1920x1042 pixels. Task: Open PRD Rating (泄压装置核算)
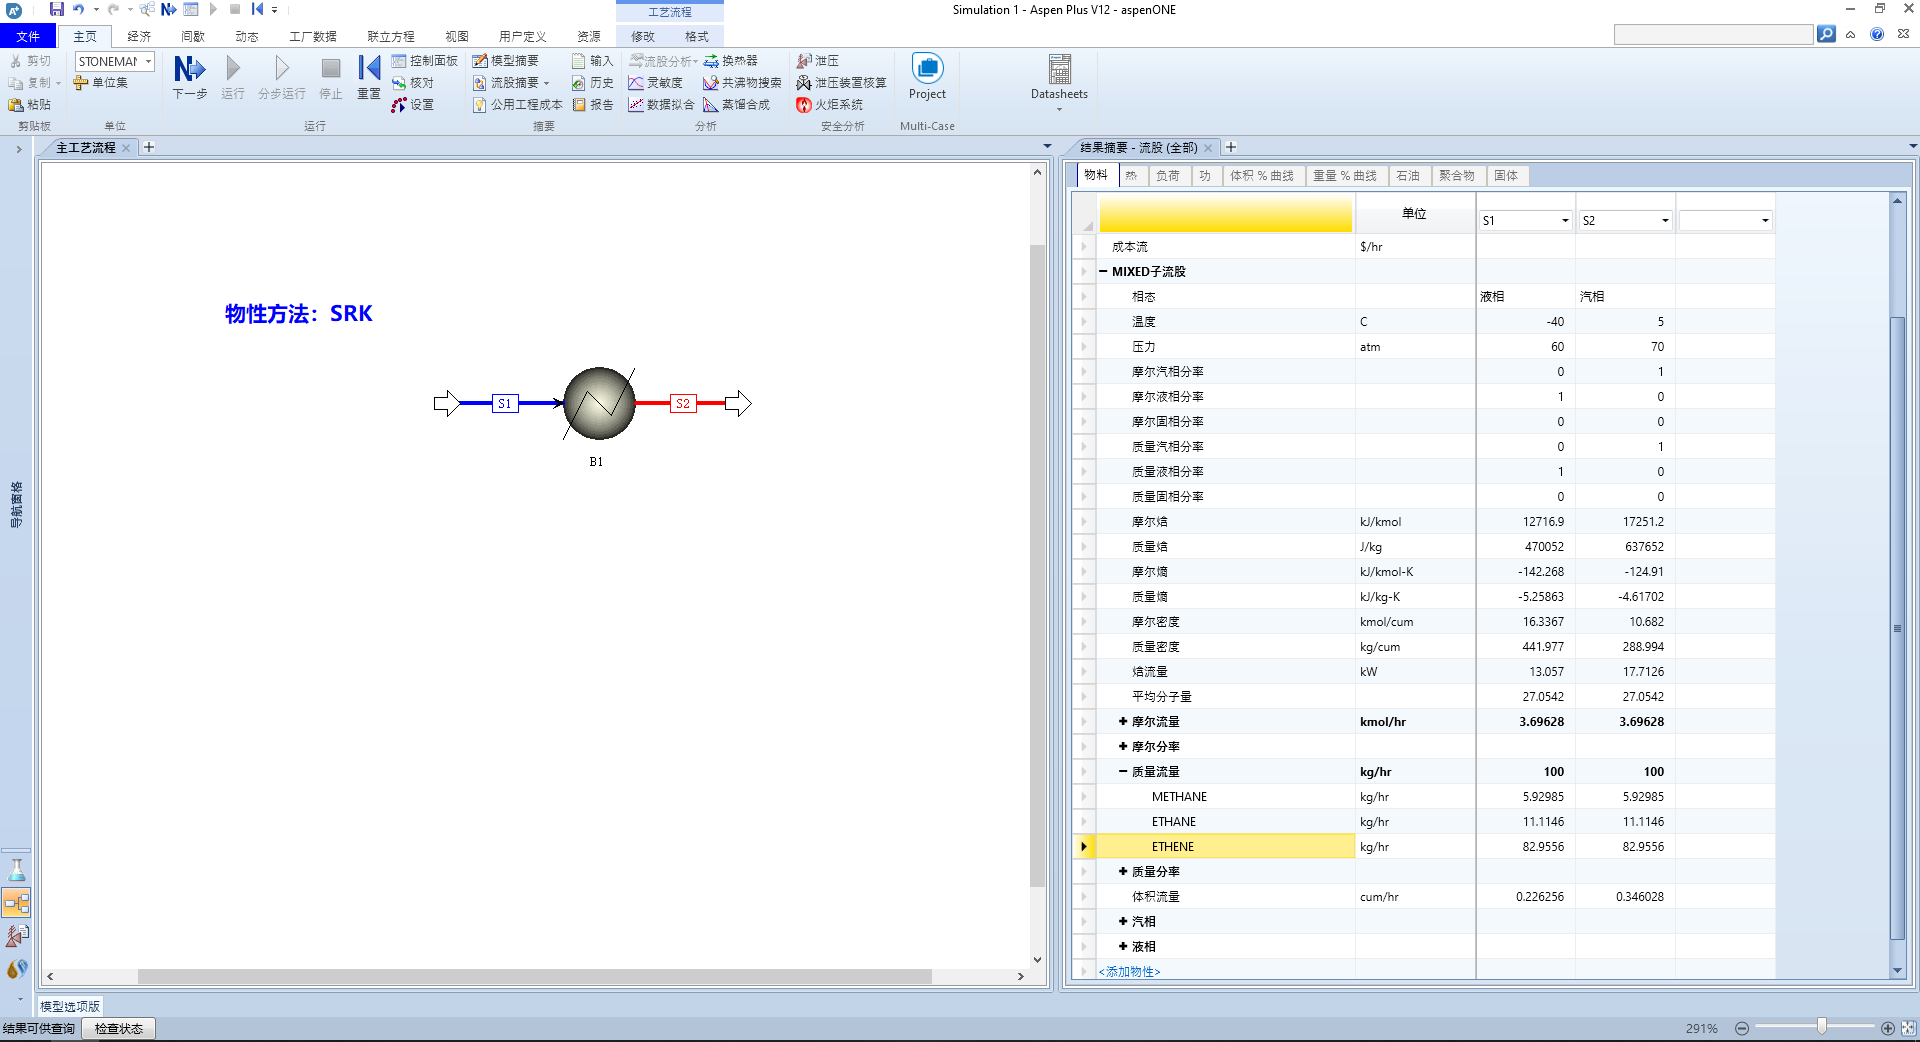pos(841,83)
